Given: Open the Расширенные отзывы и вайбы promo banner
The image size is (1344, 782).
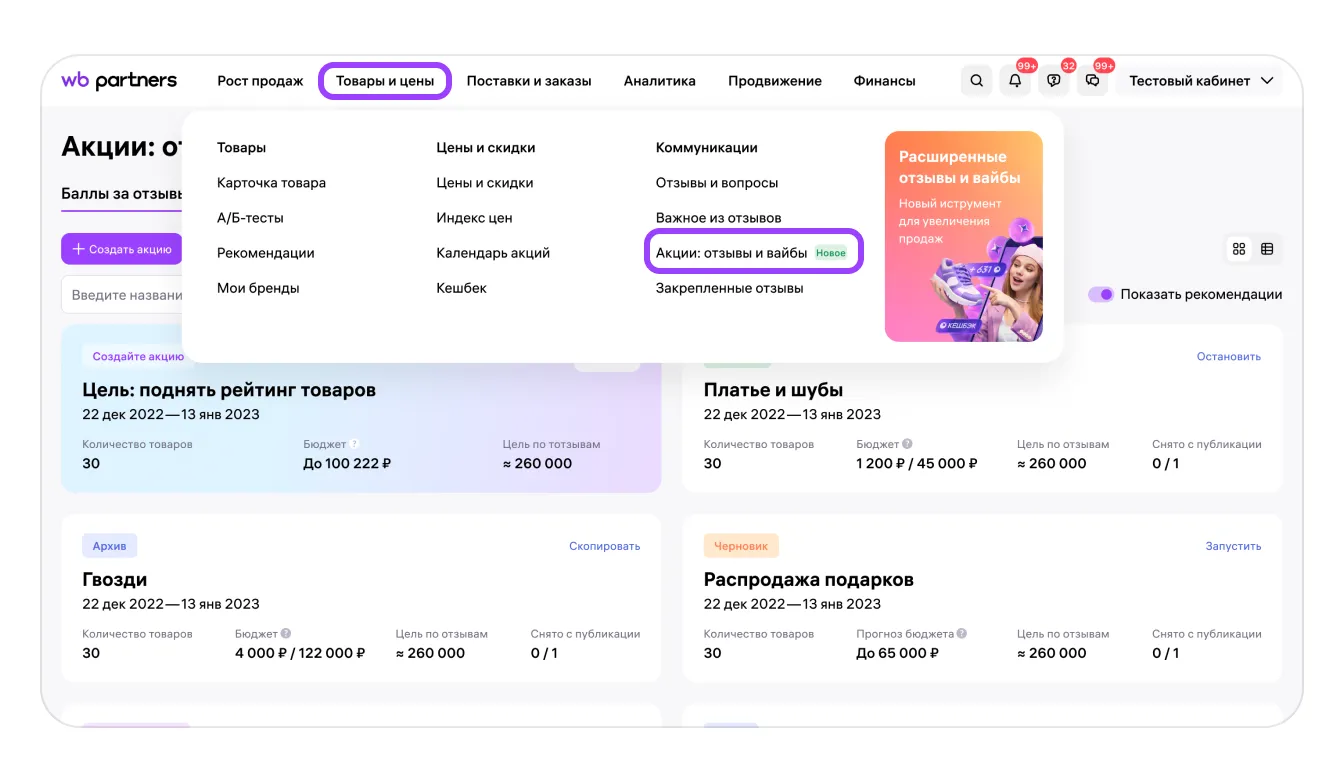Looking at the screenshot, I should pyautogui.click(x=964, y=237).
